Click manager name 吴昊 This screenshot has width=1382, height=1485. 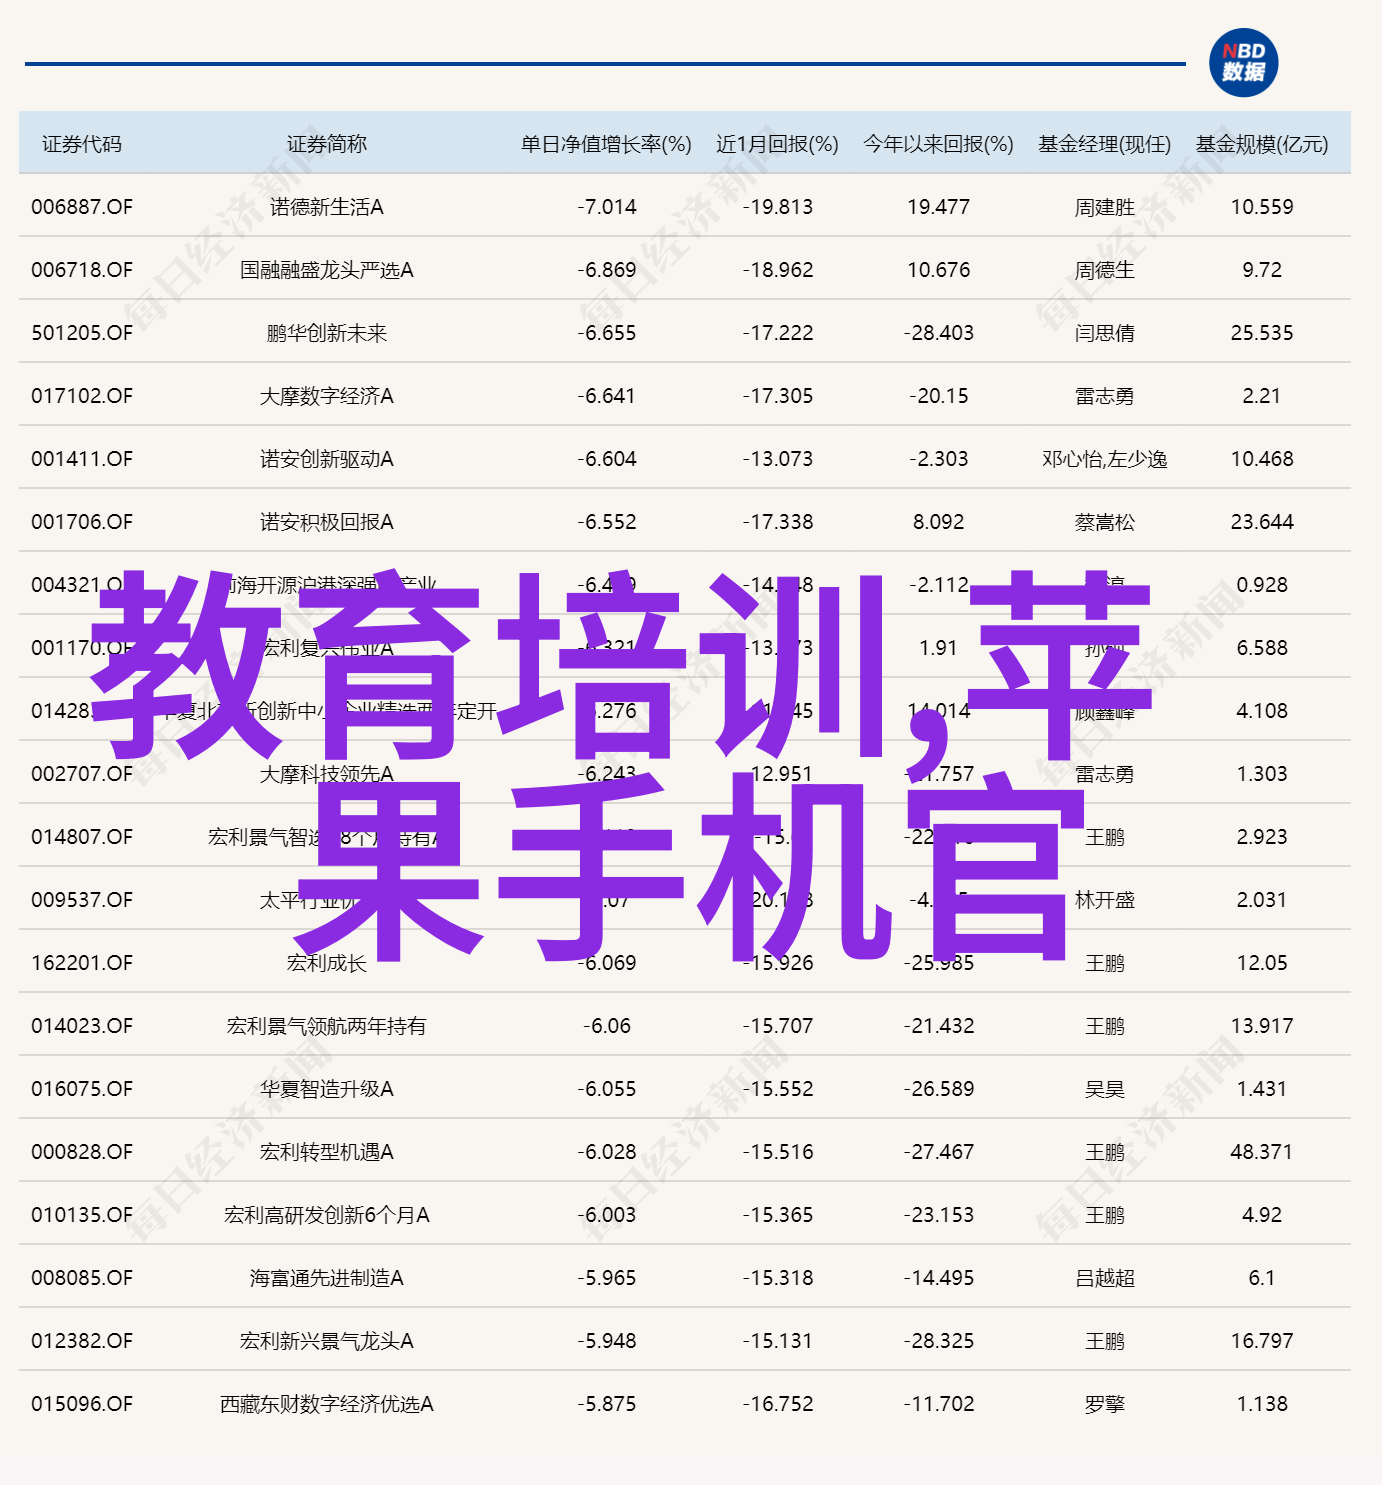pyautogui.click(x=1105, y=1089)
